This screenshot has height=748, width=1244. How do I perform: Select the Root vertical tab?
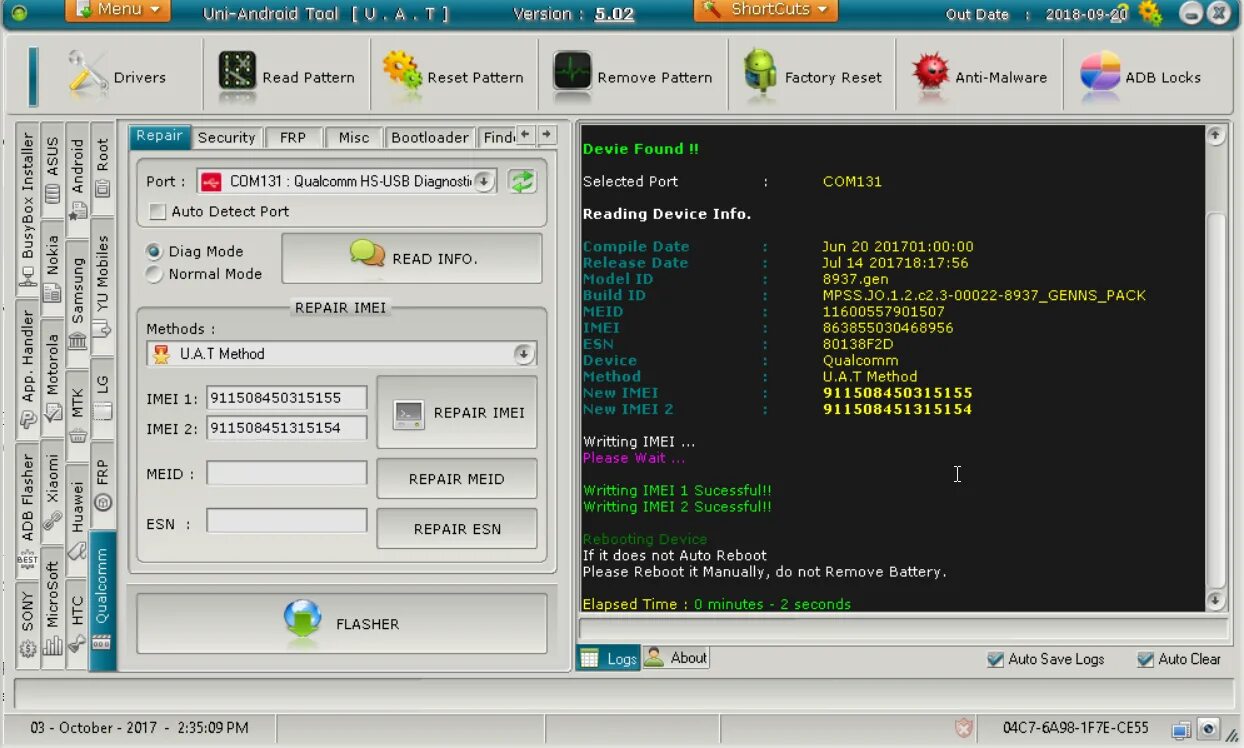click(x=102, y=168)
